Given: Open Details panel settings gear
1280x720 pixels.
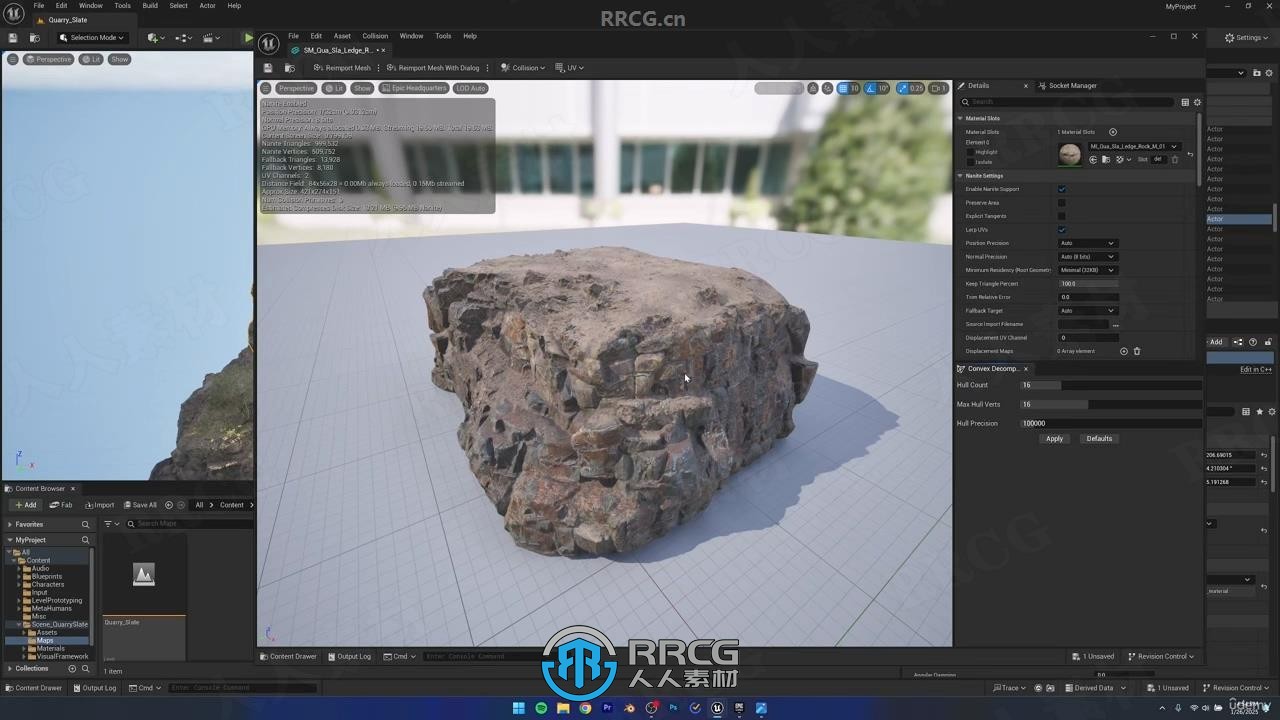Looking at the screenshot, I should [1197, 102].
